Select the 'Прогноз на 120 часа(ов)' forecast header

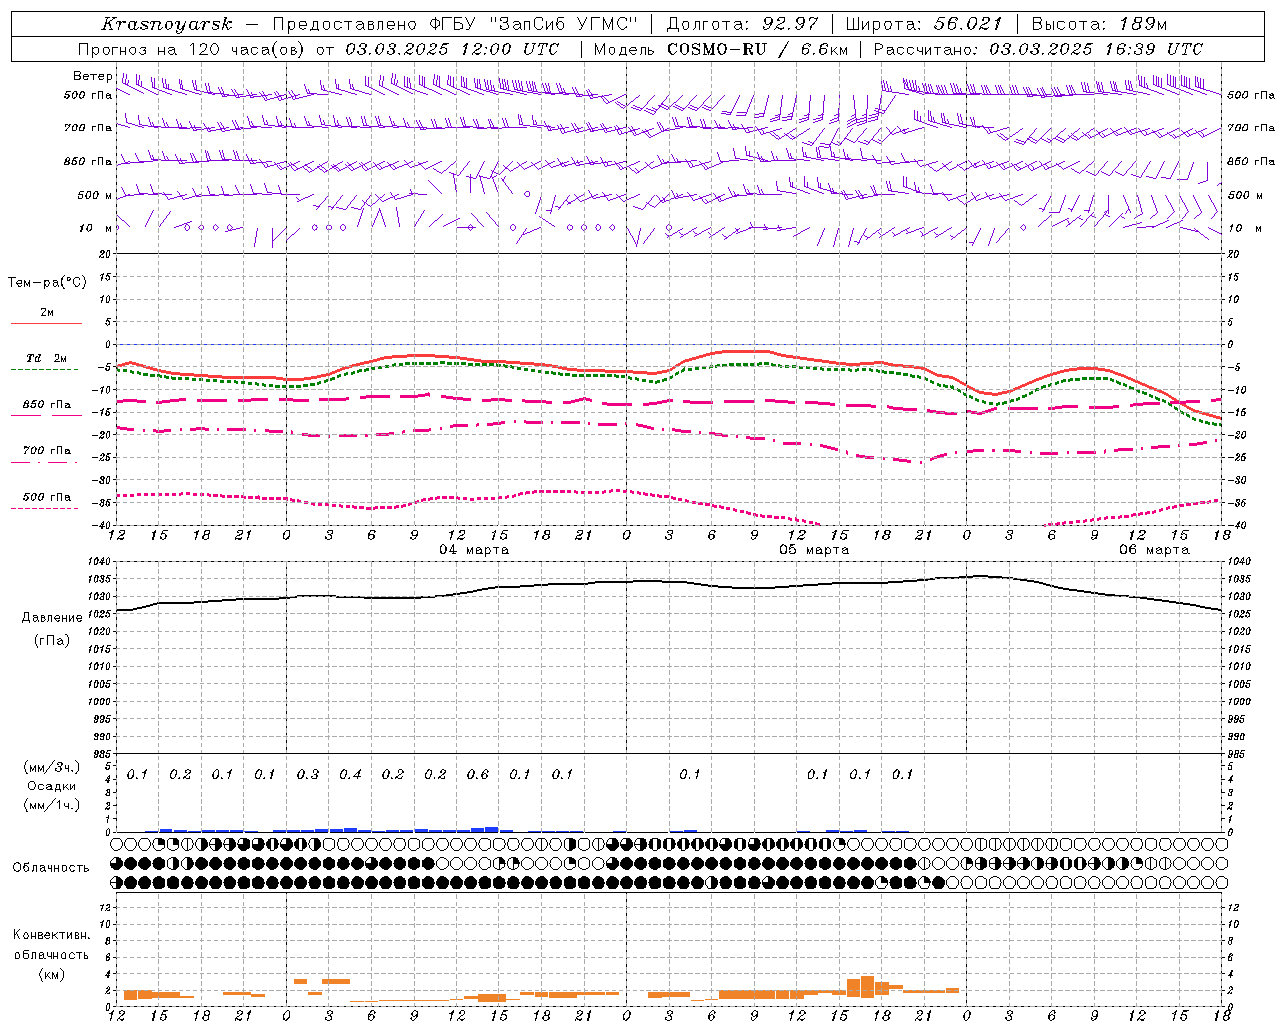coord(193,49)
